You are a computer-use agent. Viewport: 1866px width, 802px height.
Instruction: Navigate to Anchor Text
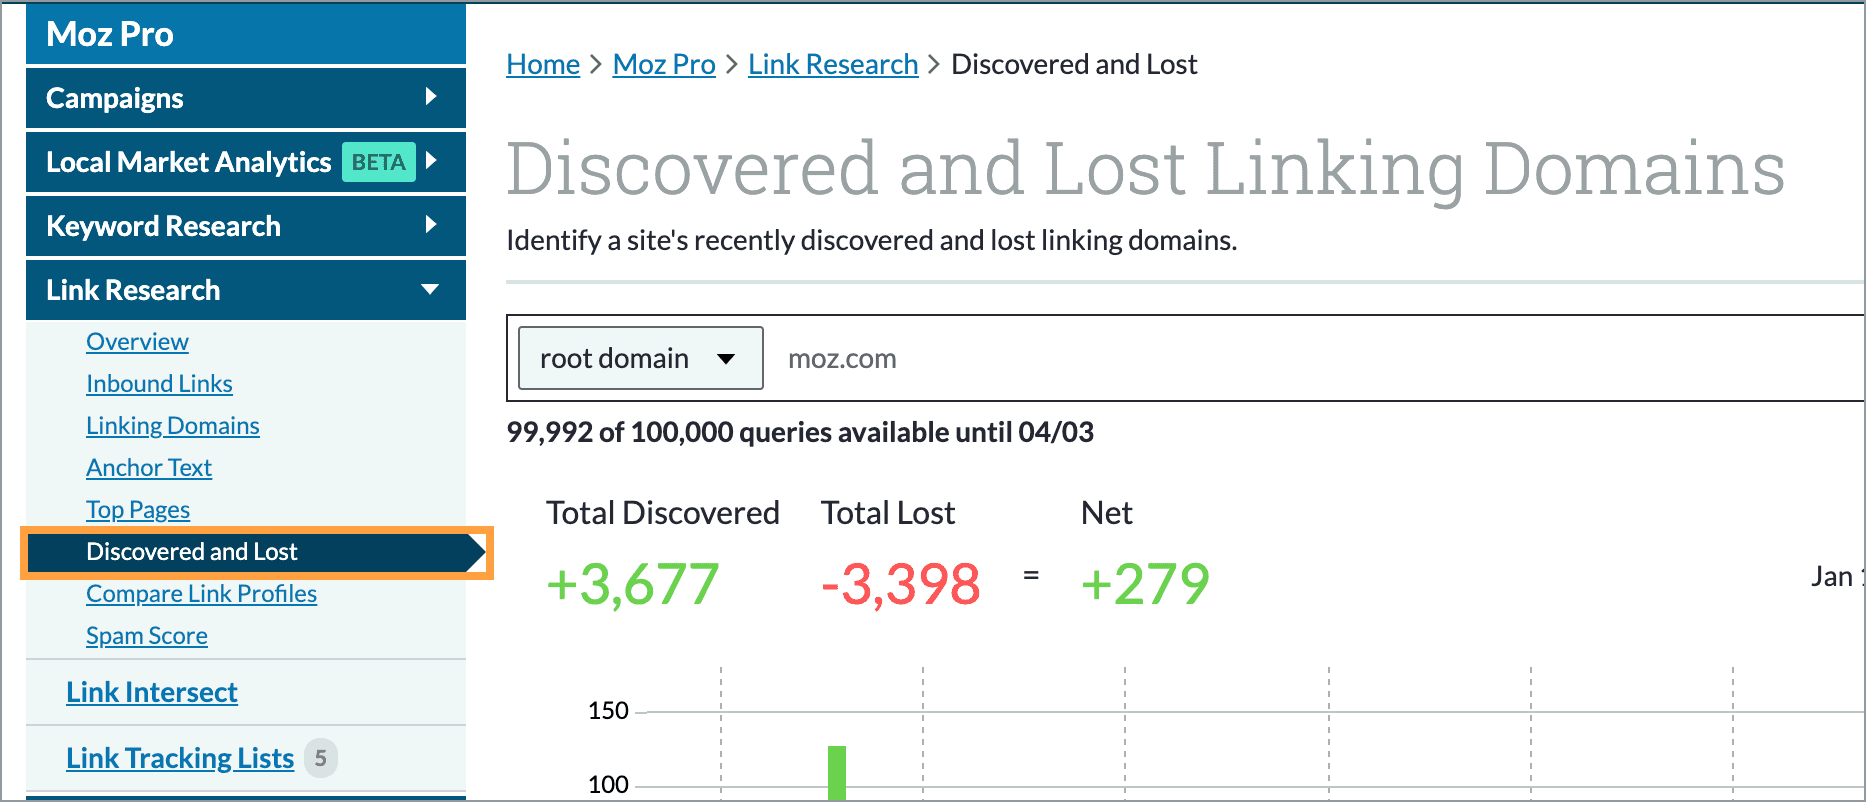pos(149,468)
